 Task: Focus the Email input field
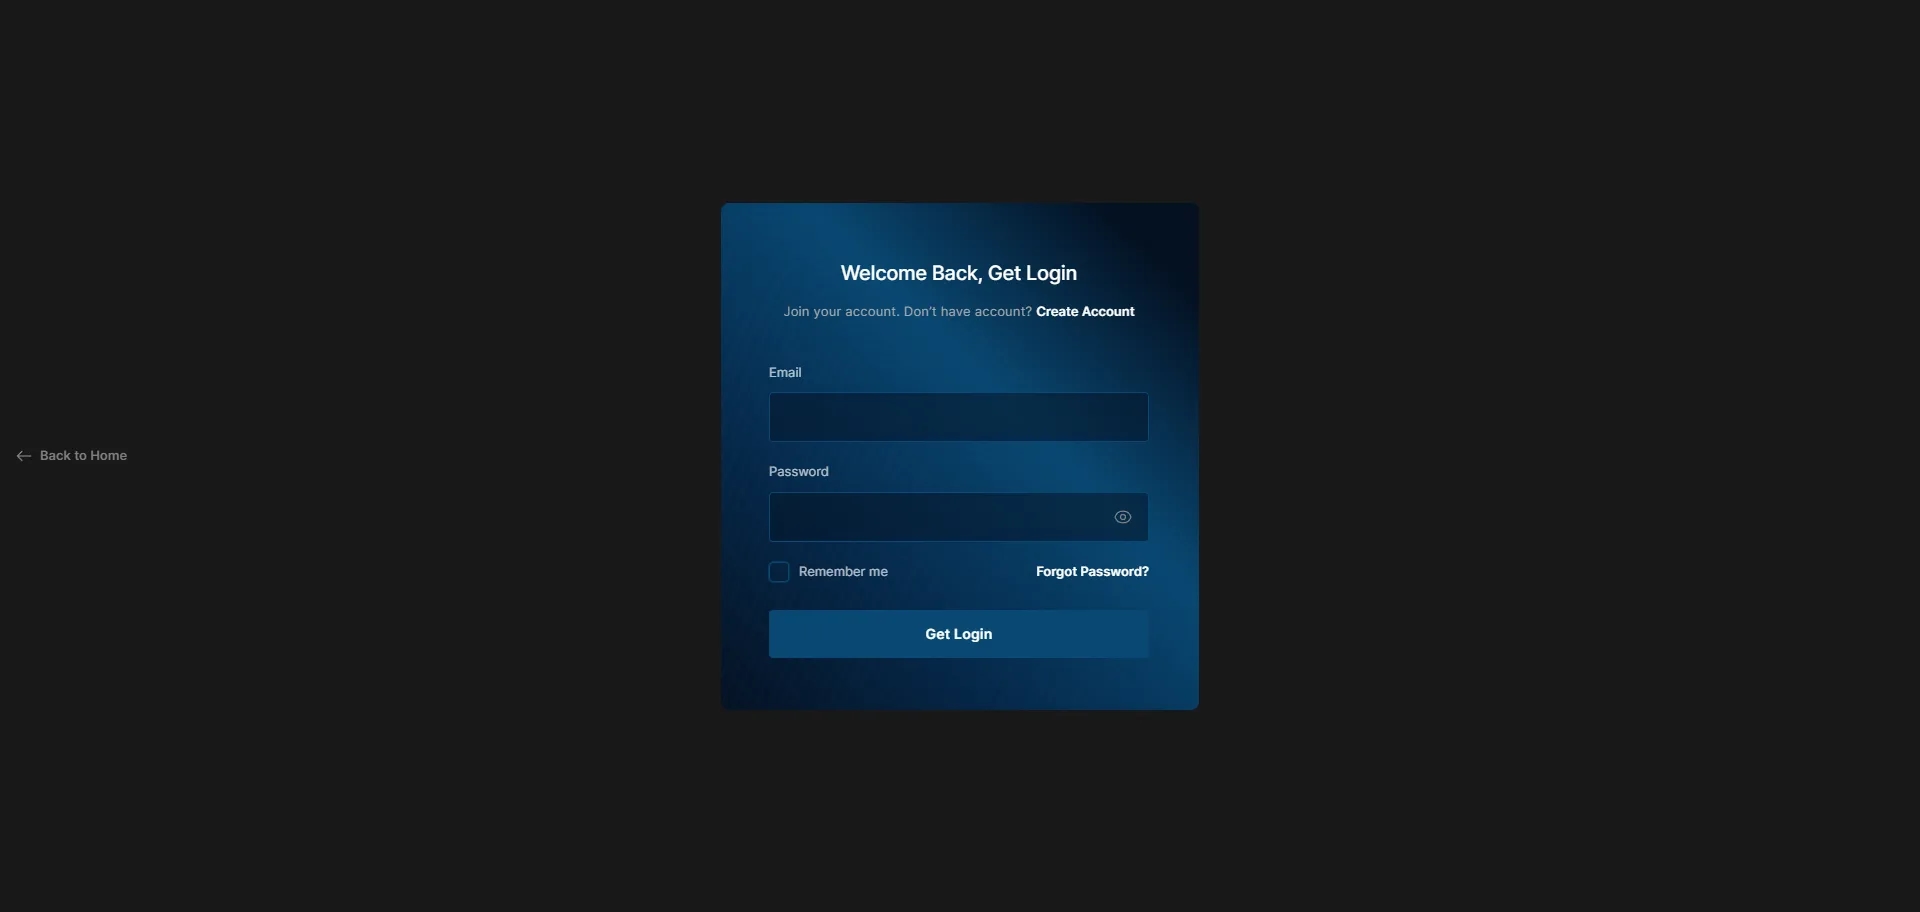pos(958,417)
